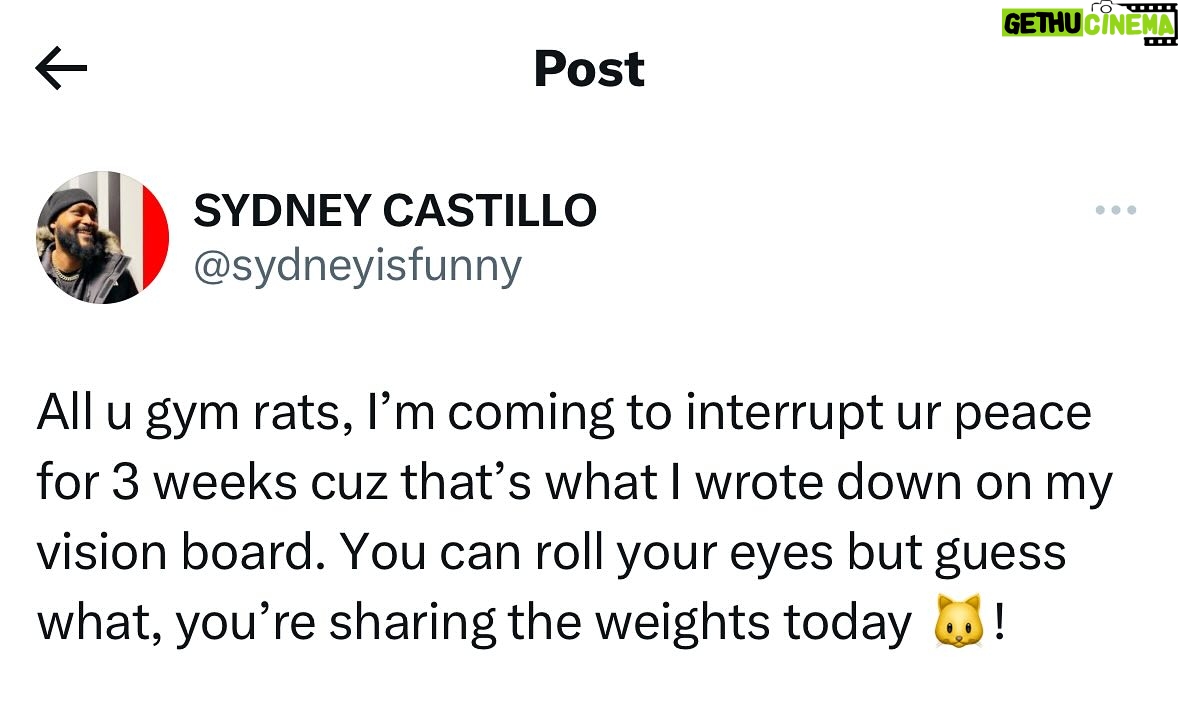Click the exclamation mark after the emoji

[998, 622]
